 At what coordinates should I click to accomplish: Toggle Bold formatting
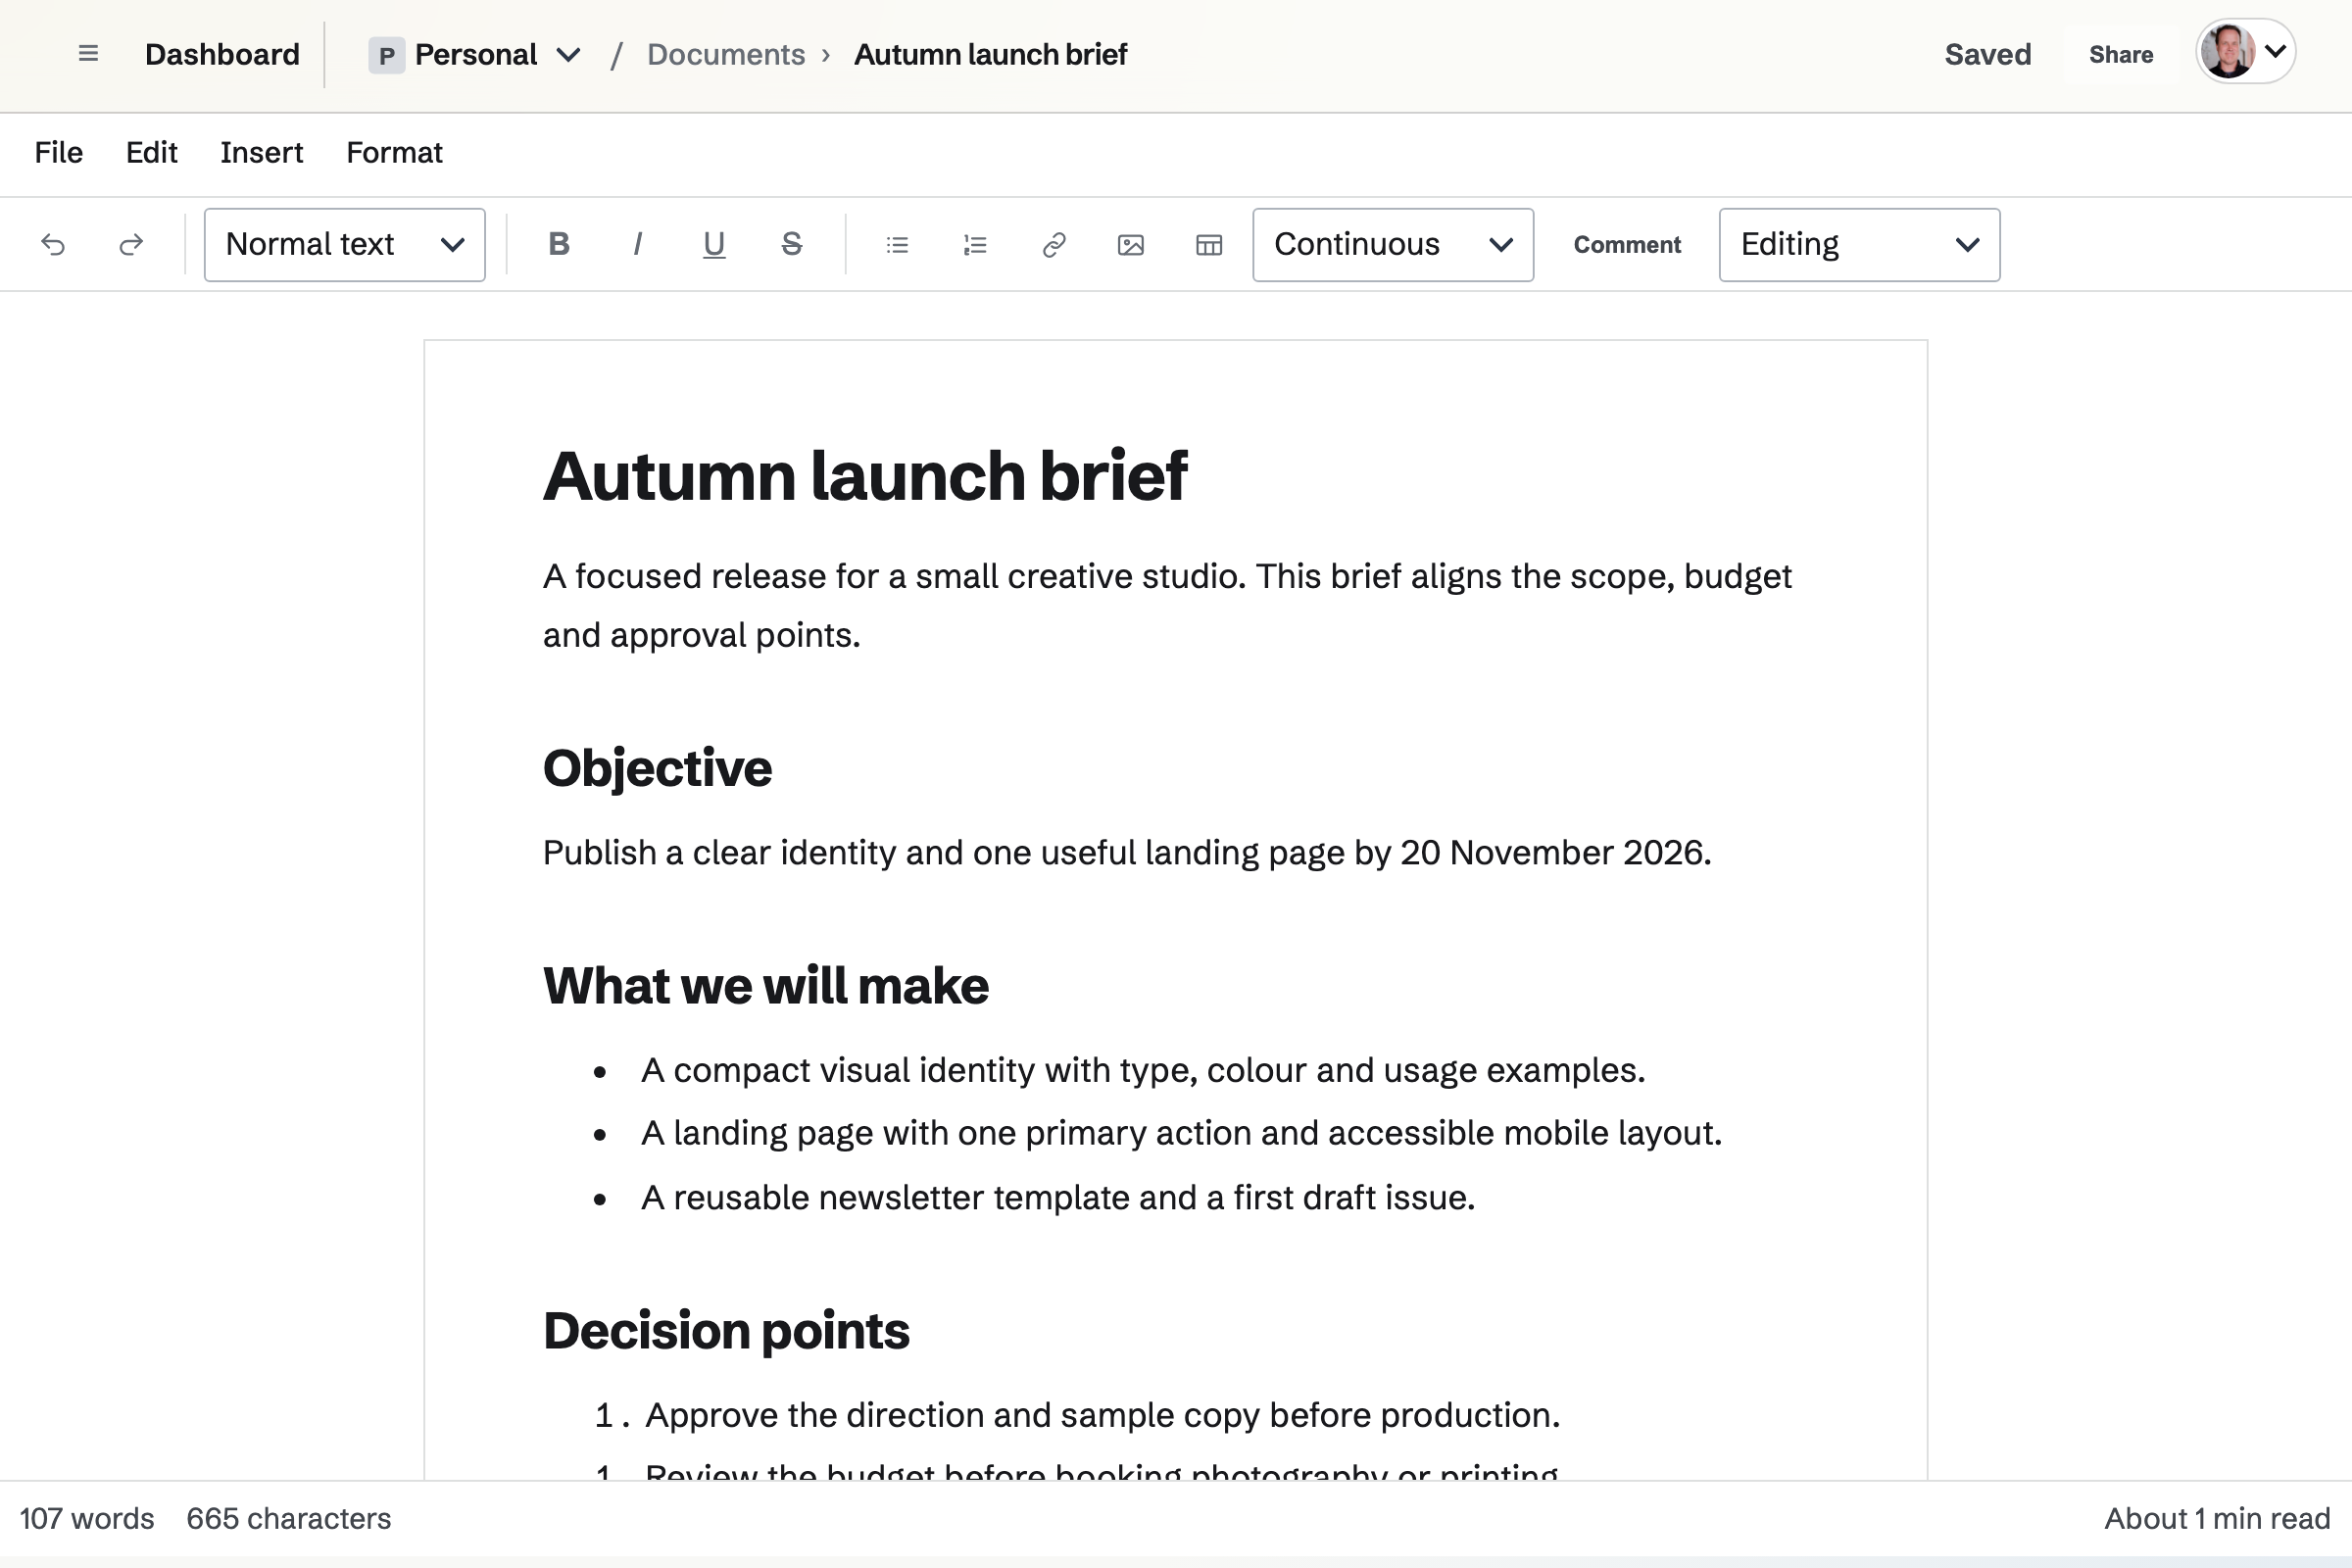559,245
